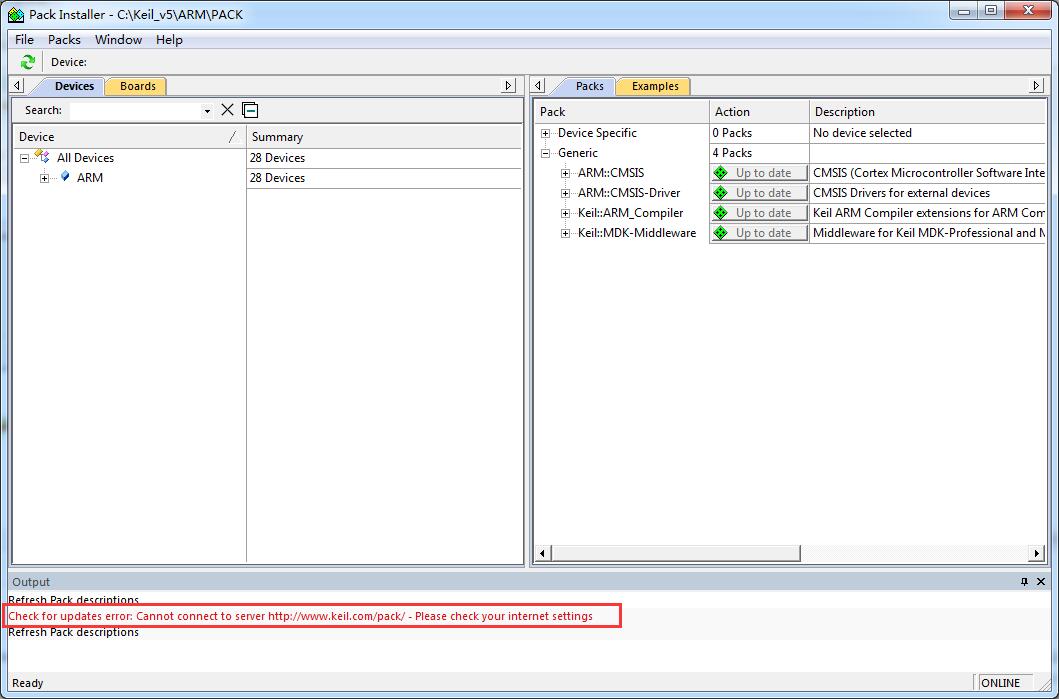Open the Window menu

pyautogui.click(x=118, y=40)
